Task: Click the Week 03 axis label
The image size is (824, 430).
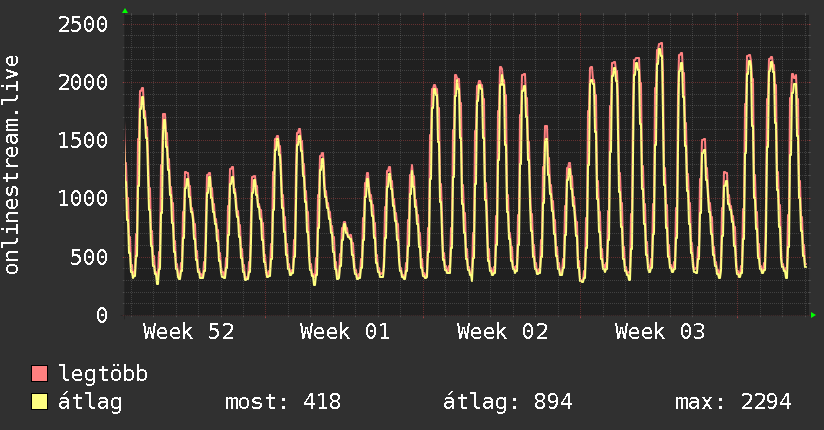Action: (x=660, y=332)
